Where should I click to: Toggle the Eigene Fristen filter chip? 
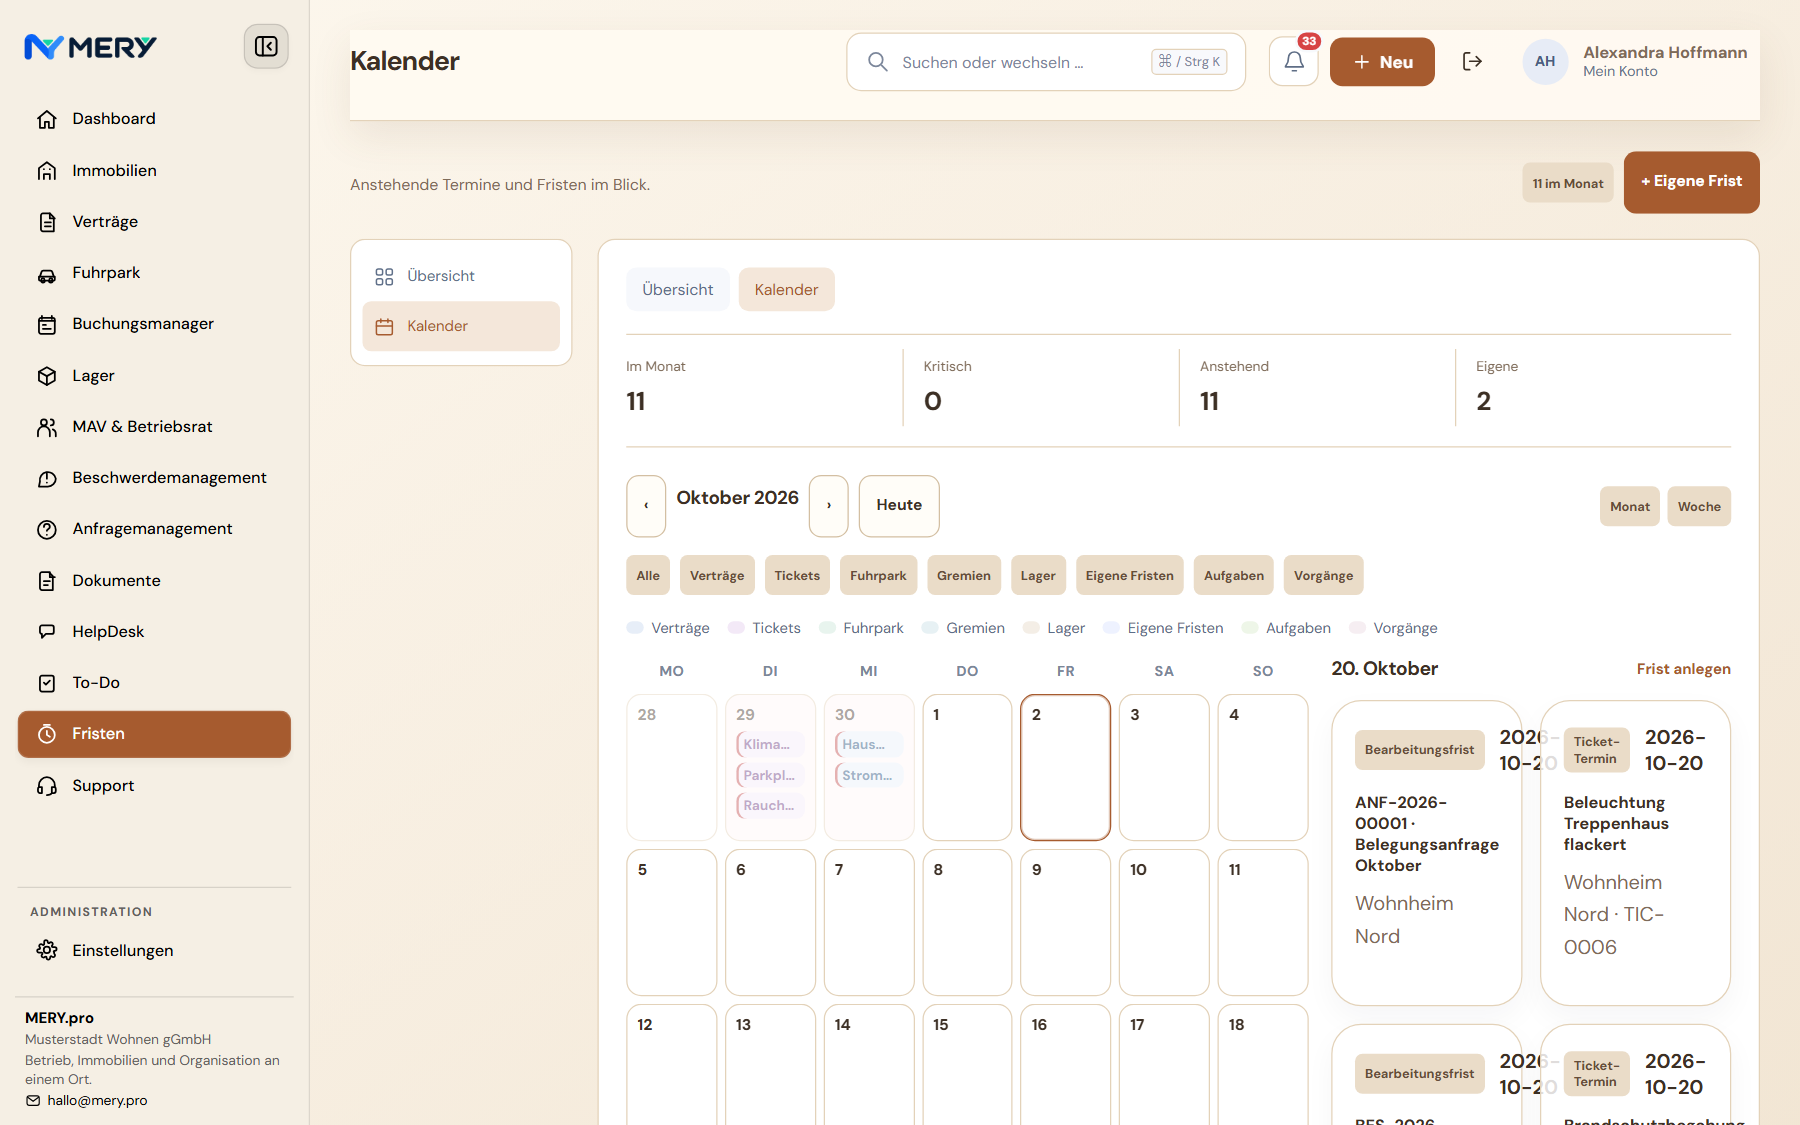click(x=1130, y=575)
